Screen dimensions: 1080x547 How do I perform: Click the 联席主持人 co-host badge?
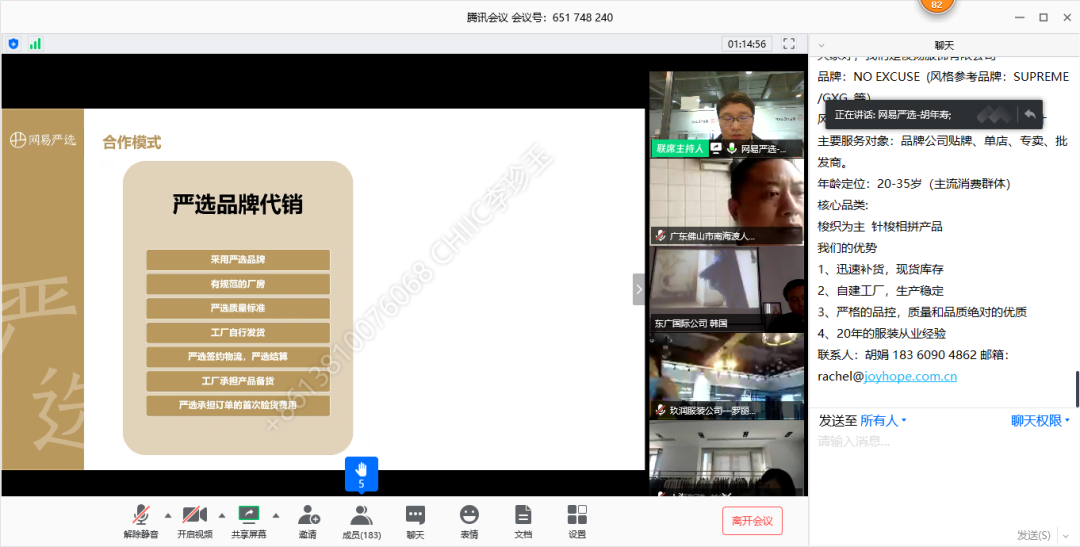click(x=679, y=148)
